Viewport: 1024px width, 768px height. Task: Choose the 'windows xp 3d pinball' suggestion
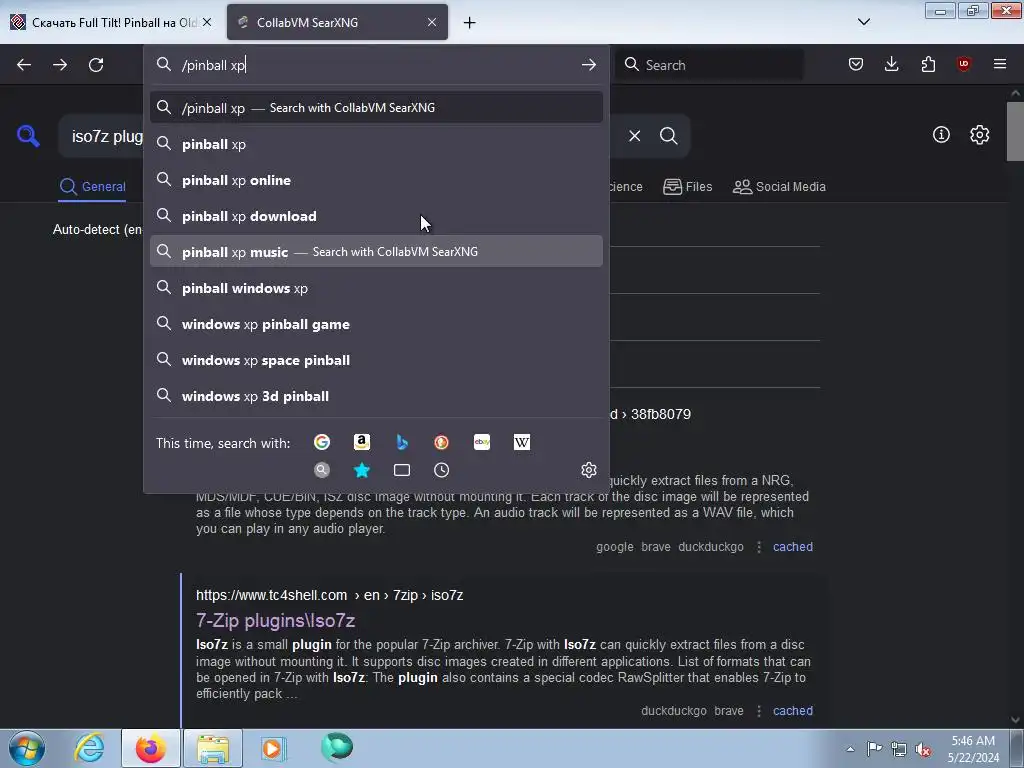pos(376,396)
